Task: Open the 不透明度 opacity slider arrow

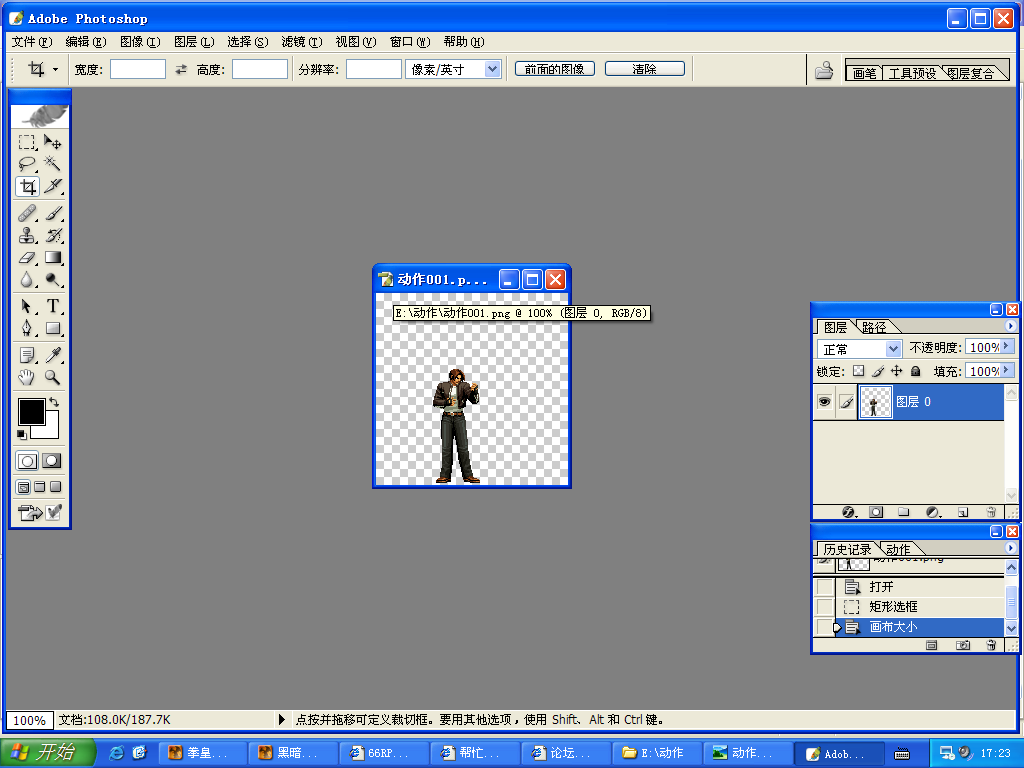Action: [x=1006, y=347]
